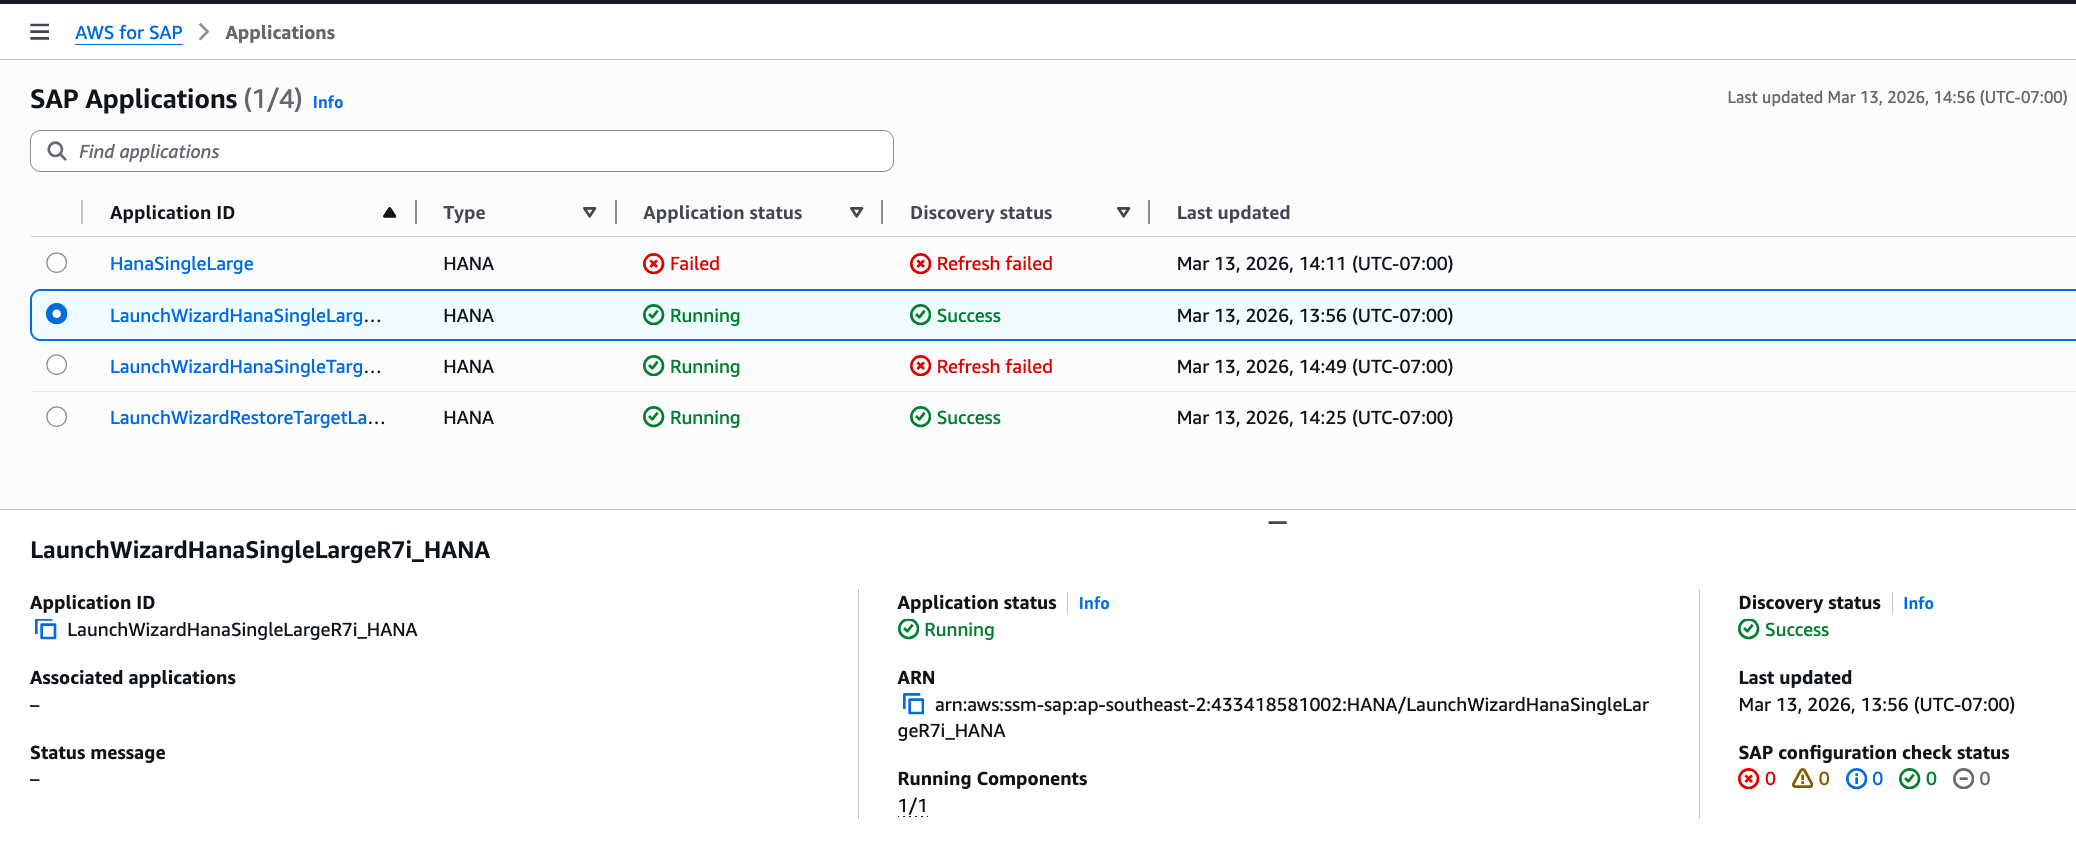Click the timestamp Mar 13, 2026, 14:25
2076x856 pixels.
(1315, 417)
